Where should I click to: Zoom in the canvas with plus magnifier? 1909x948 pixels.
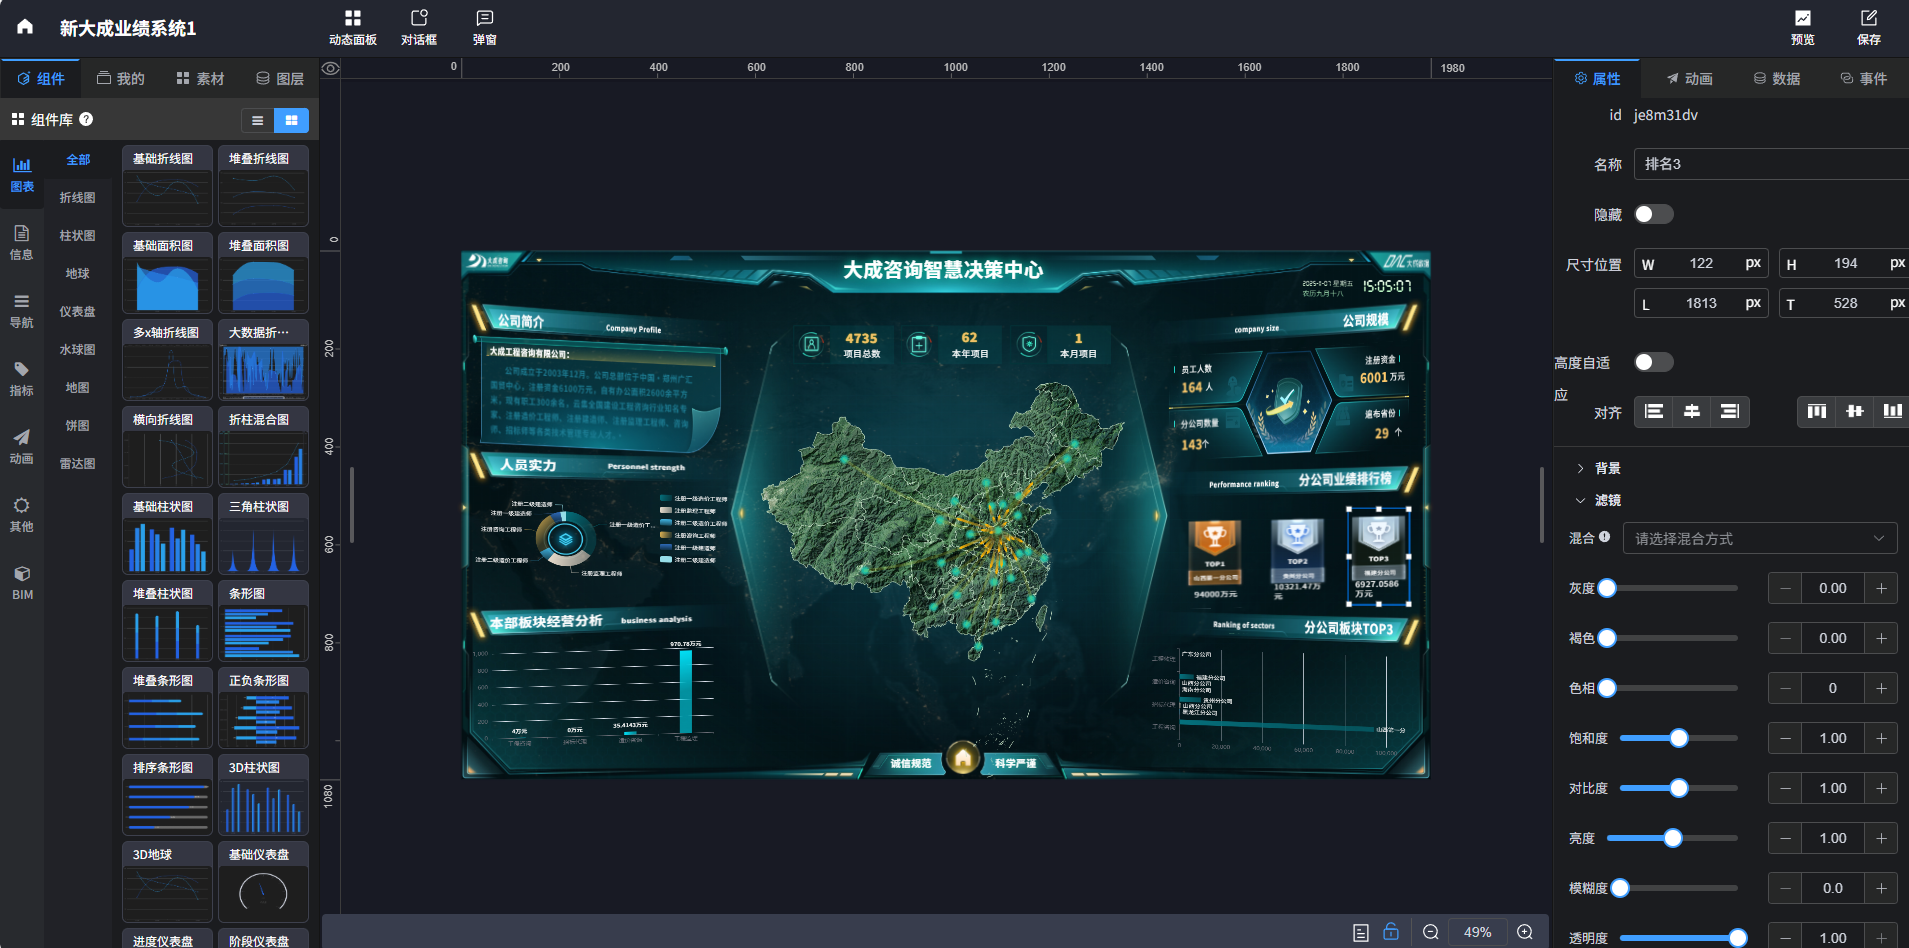coord(1525,932)
